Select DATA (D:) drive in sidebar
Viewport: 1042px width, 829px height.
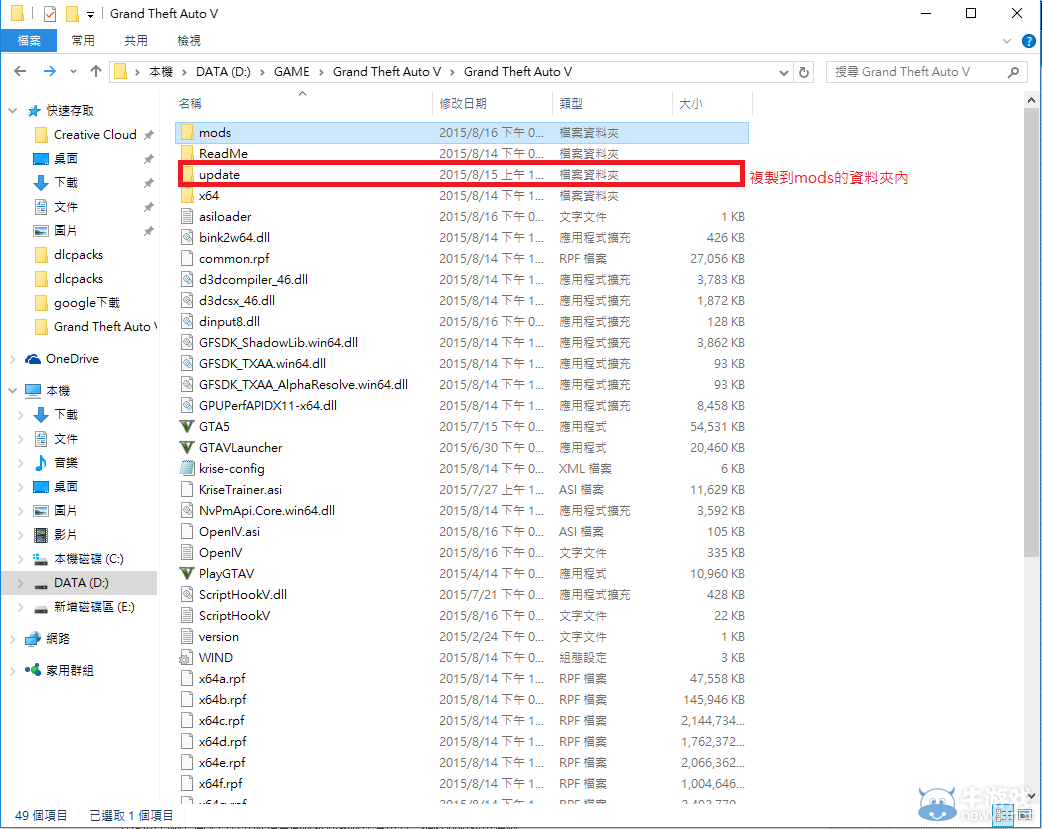pyautogui.click(x=81, y=583)
